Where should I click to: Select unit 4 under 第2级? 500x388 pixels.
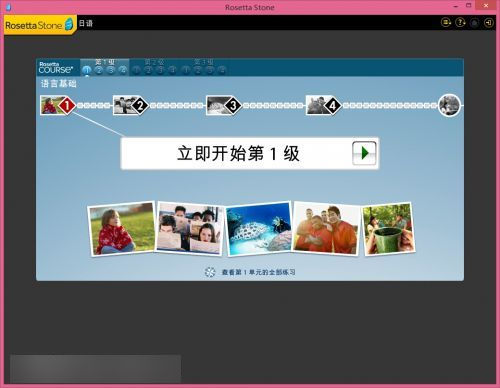(x=172, y=70)
